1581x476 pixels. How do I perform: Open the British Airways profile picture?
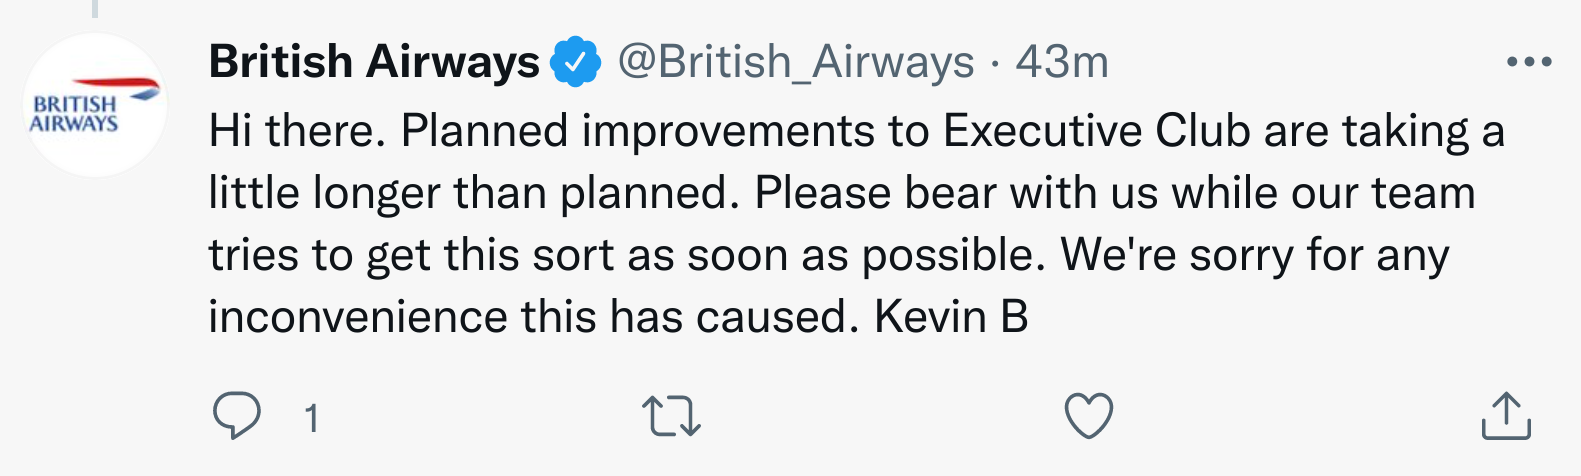tap(94, 106)
